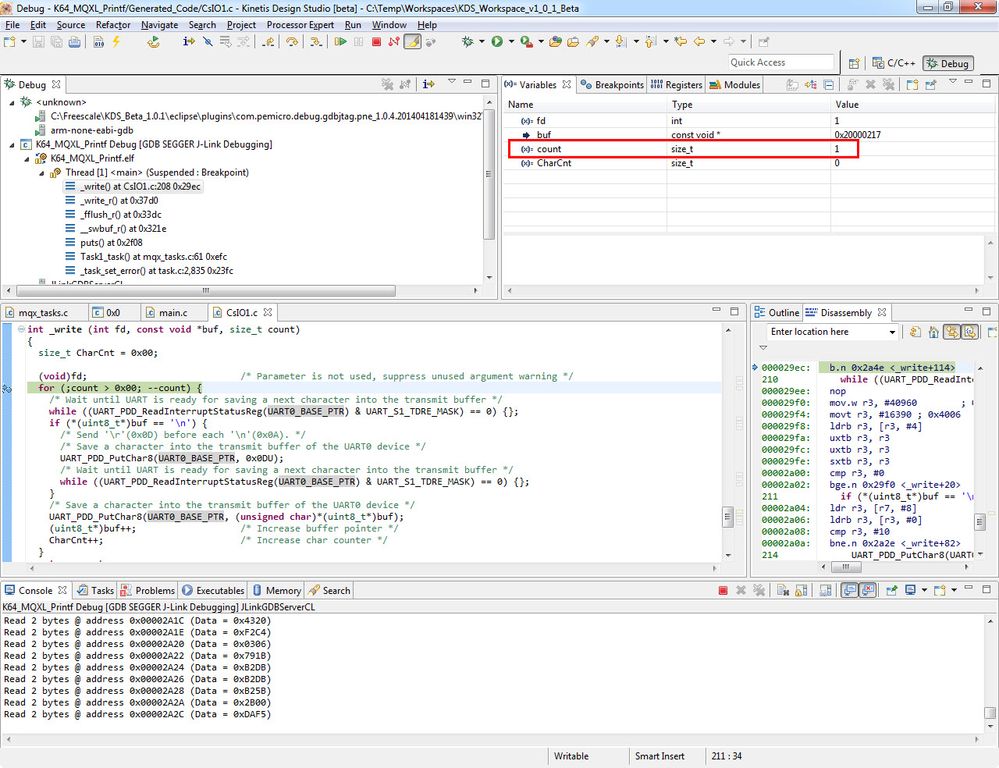Click the Save icon in the toolbar

pos(38,42)
